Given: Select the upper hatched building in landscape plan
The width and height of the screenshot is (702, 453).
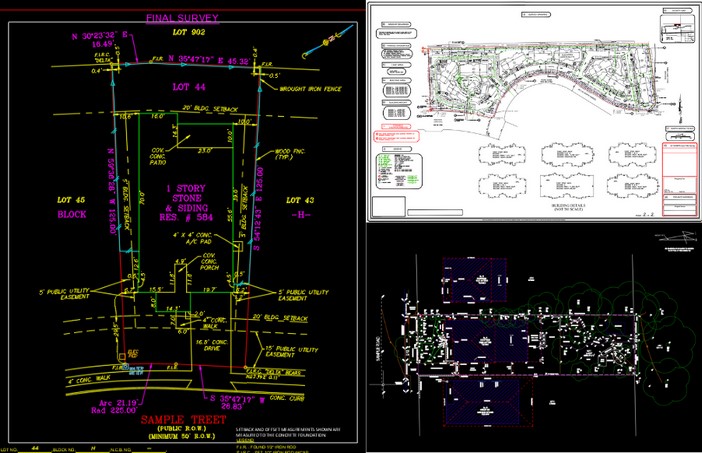Looking at the screenshot, I should [474, 280].
